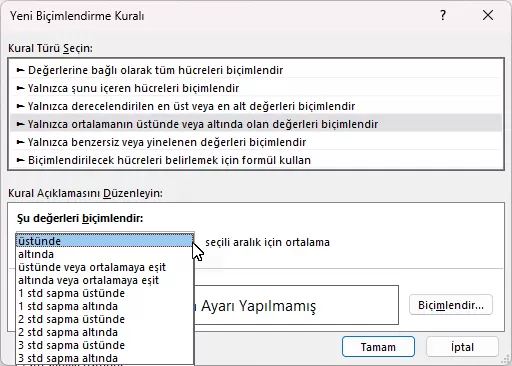Choose 'altında' option in dropdown

(x=105, y=254)
